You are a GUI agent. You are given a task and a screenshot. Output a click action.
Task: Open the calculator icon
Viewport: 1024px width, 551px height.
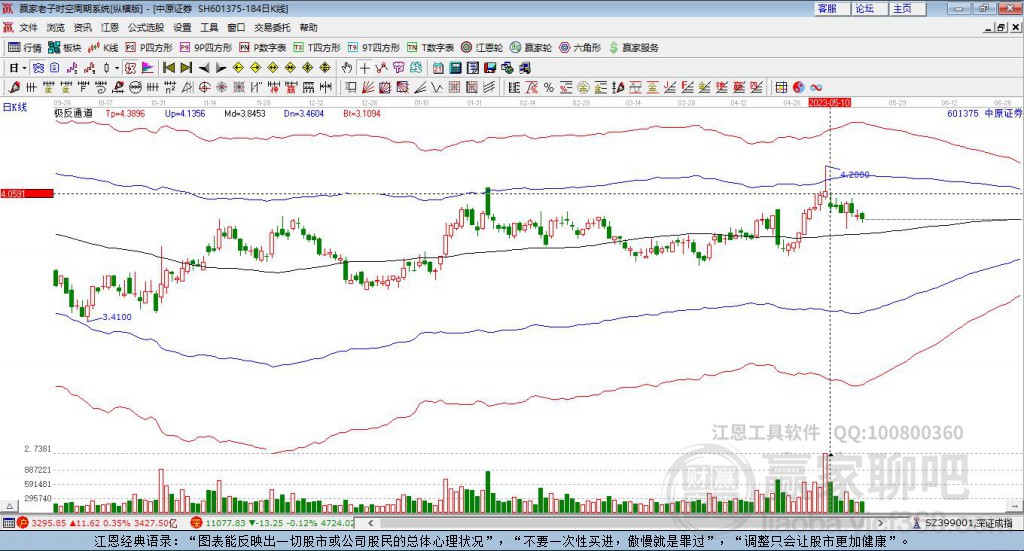(x=455, y=68)
